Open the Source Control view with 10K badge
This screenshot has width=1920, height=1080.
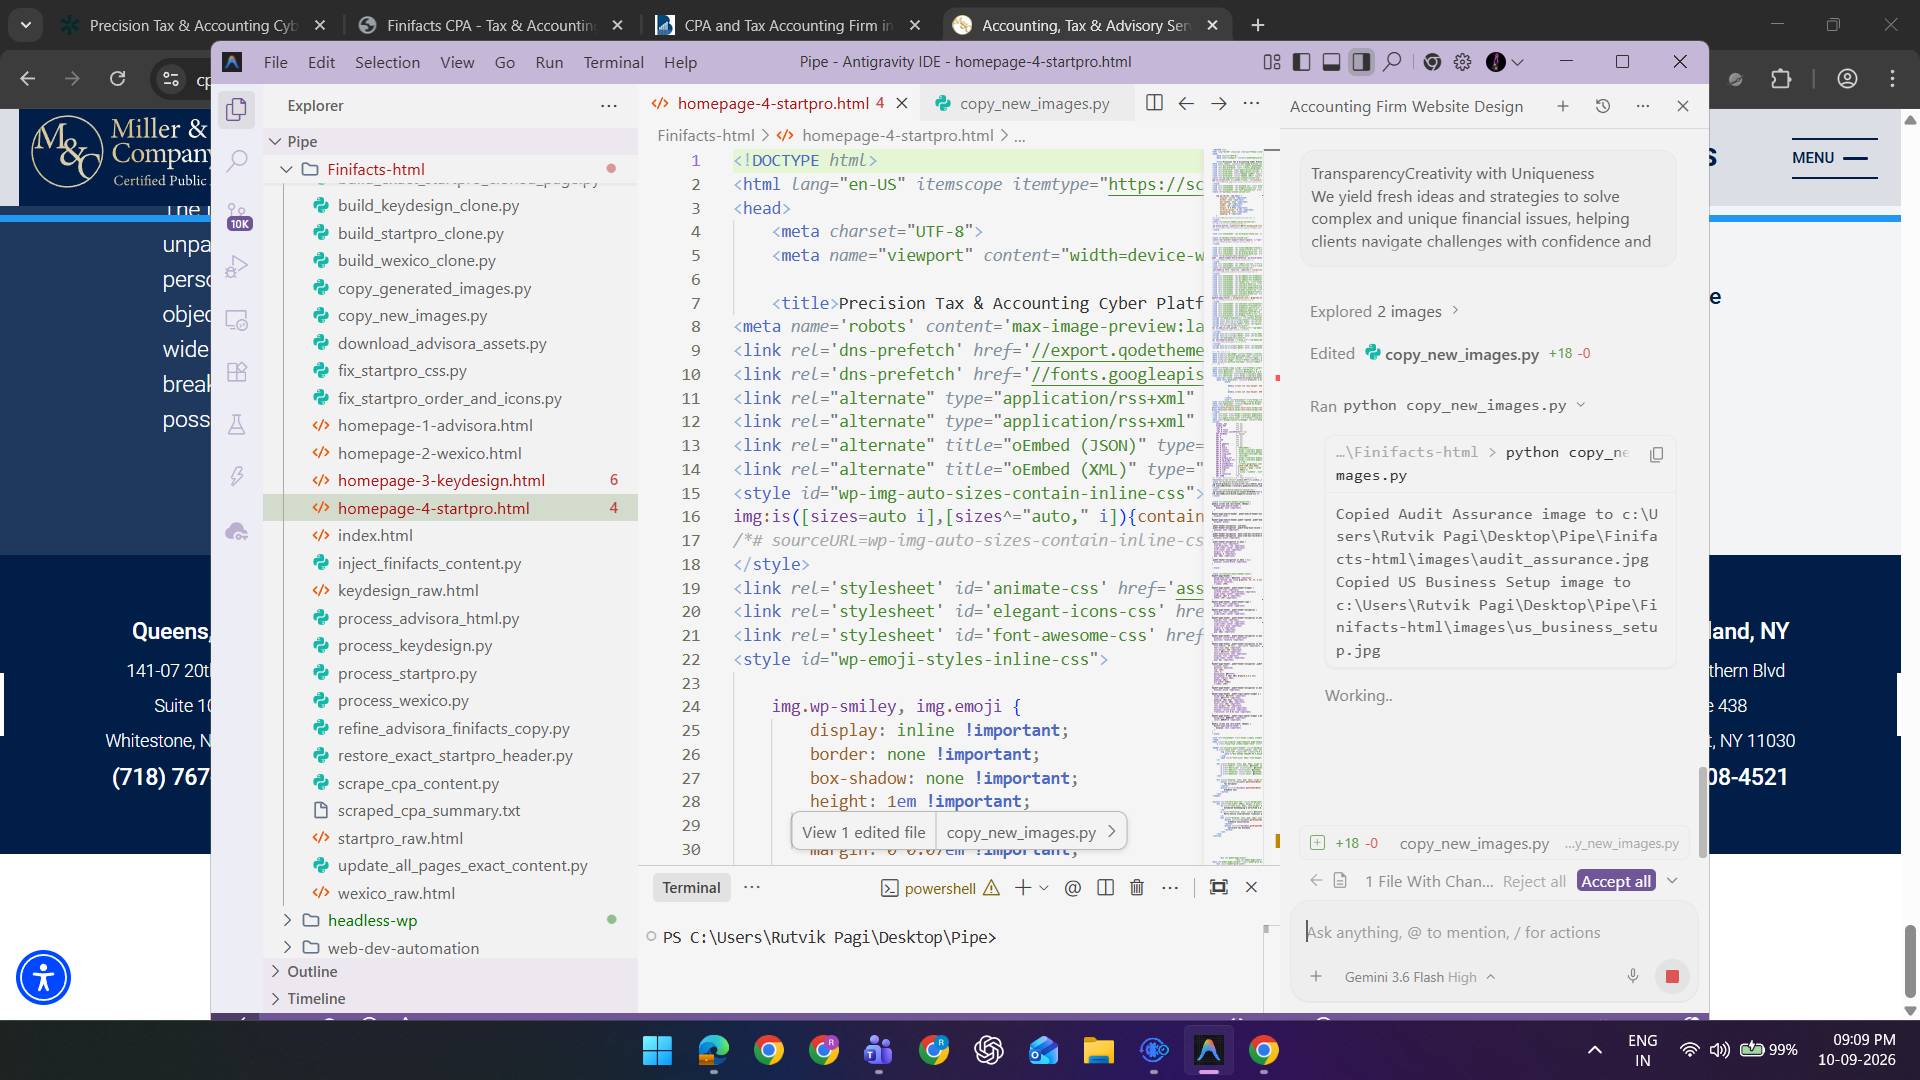point(238,214)
